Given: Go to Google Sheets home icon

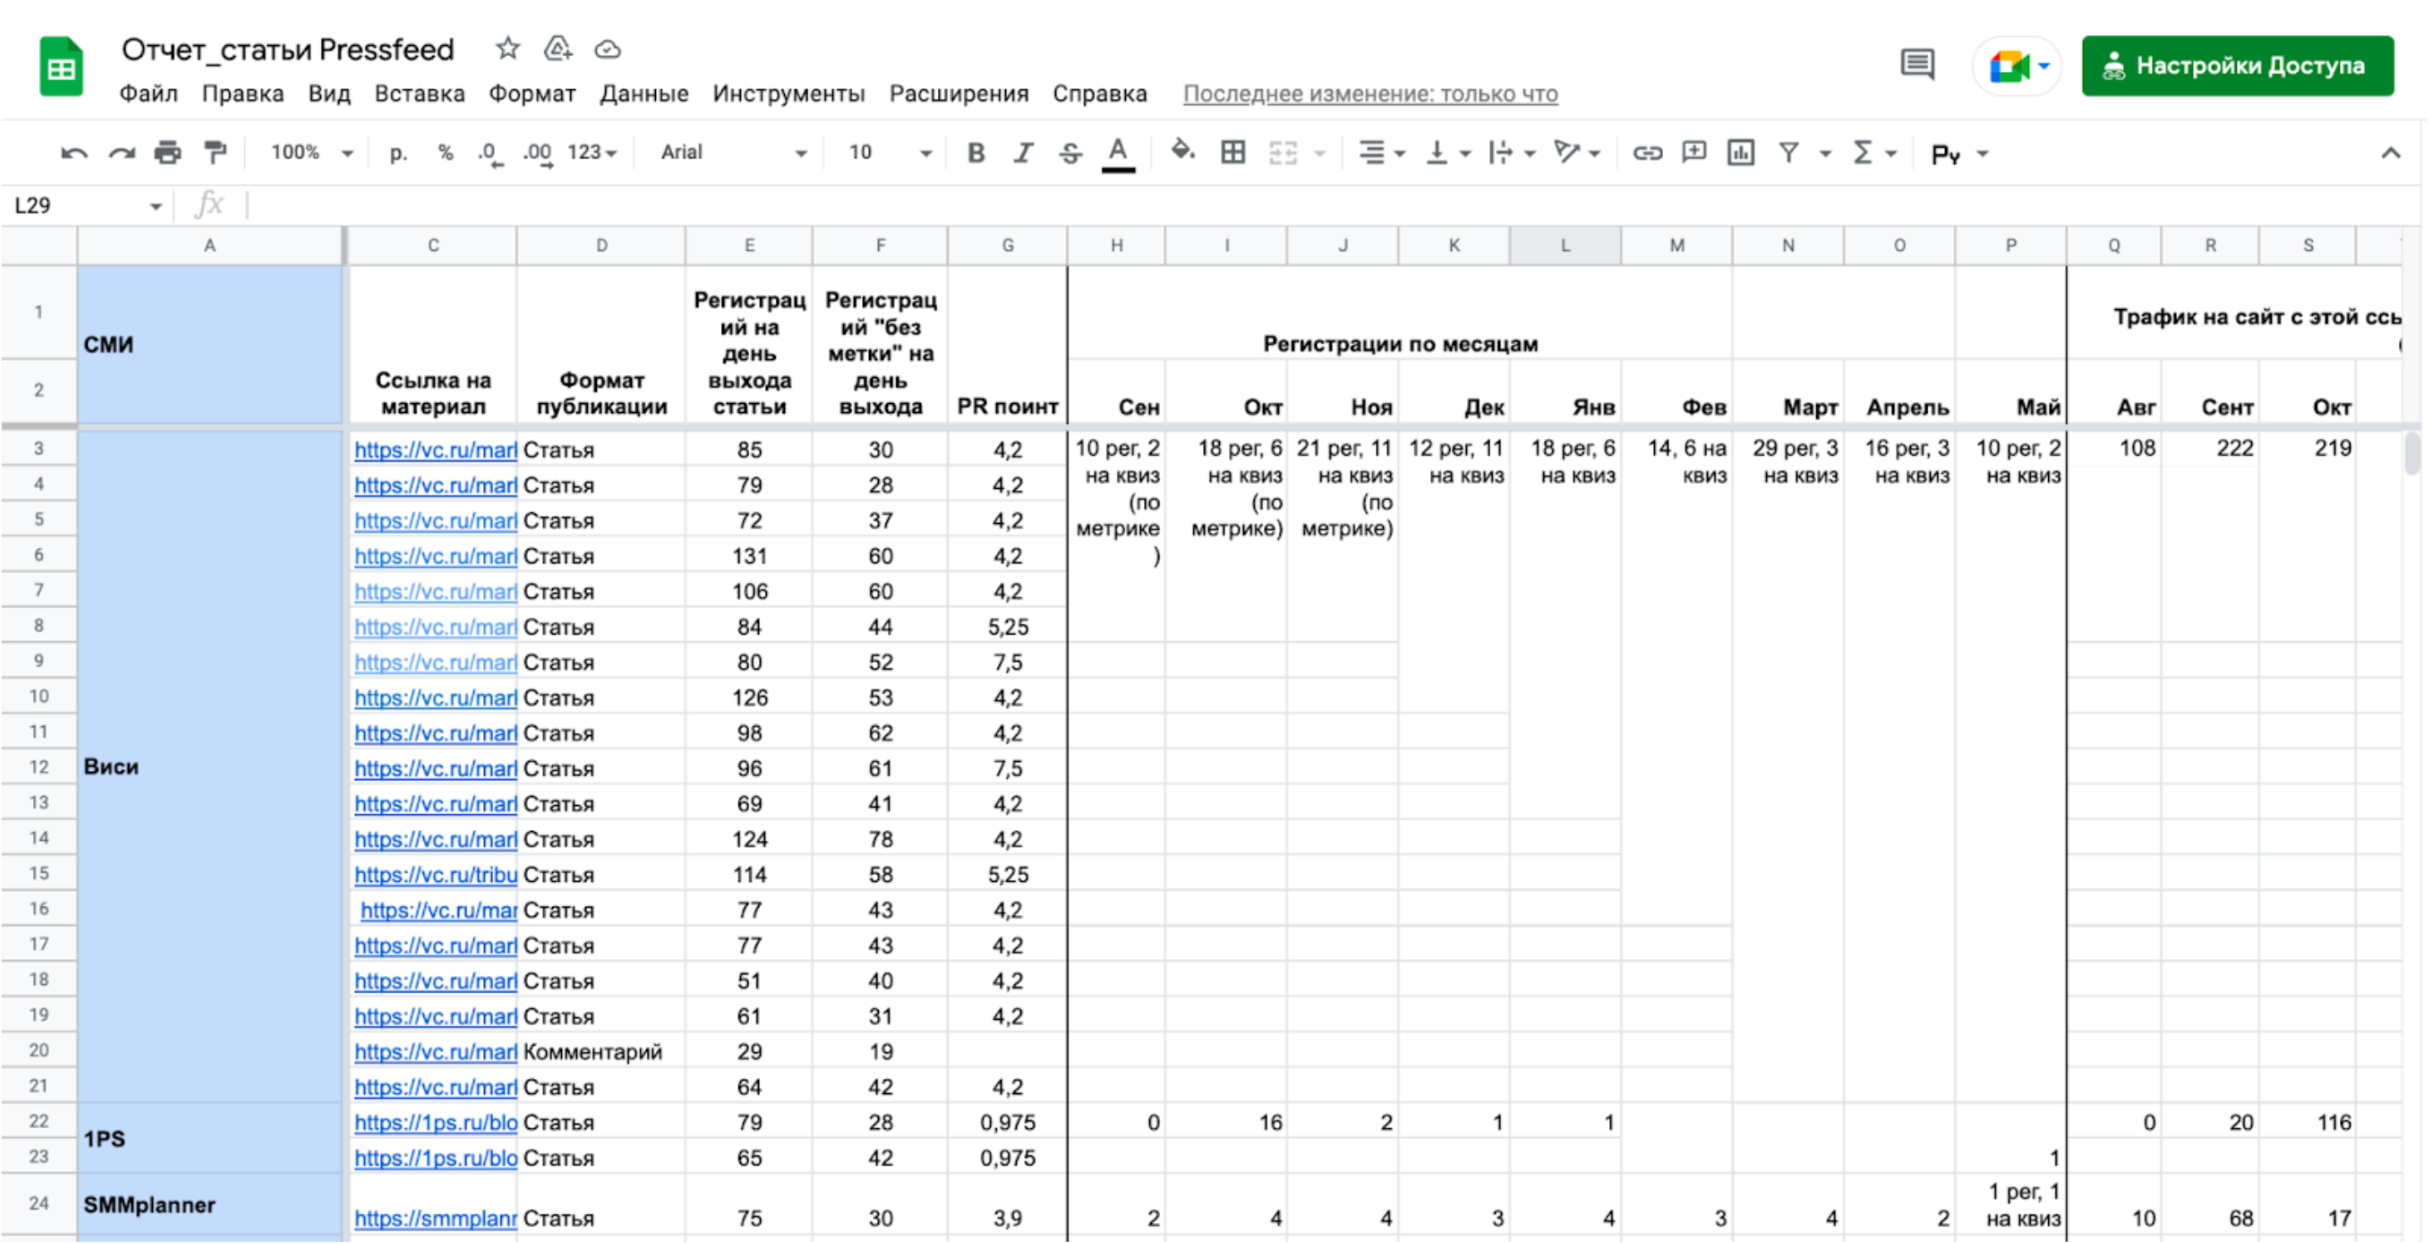Looking at the screenshot, I should [61, 67].
